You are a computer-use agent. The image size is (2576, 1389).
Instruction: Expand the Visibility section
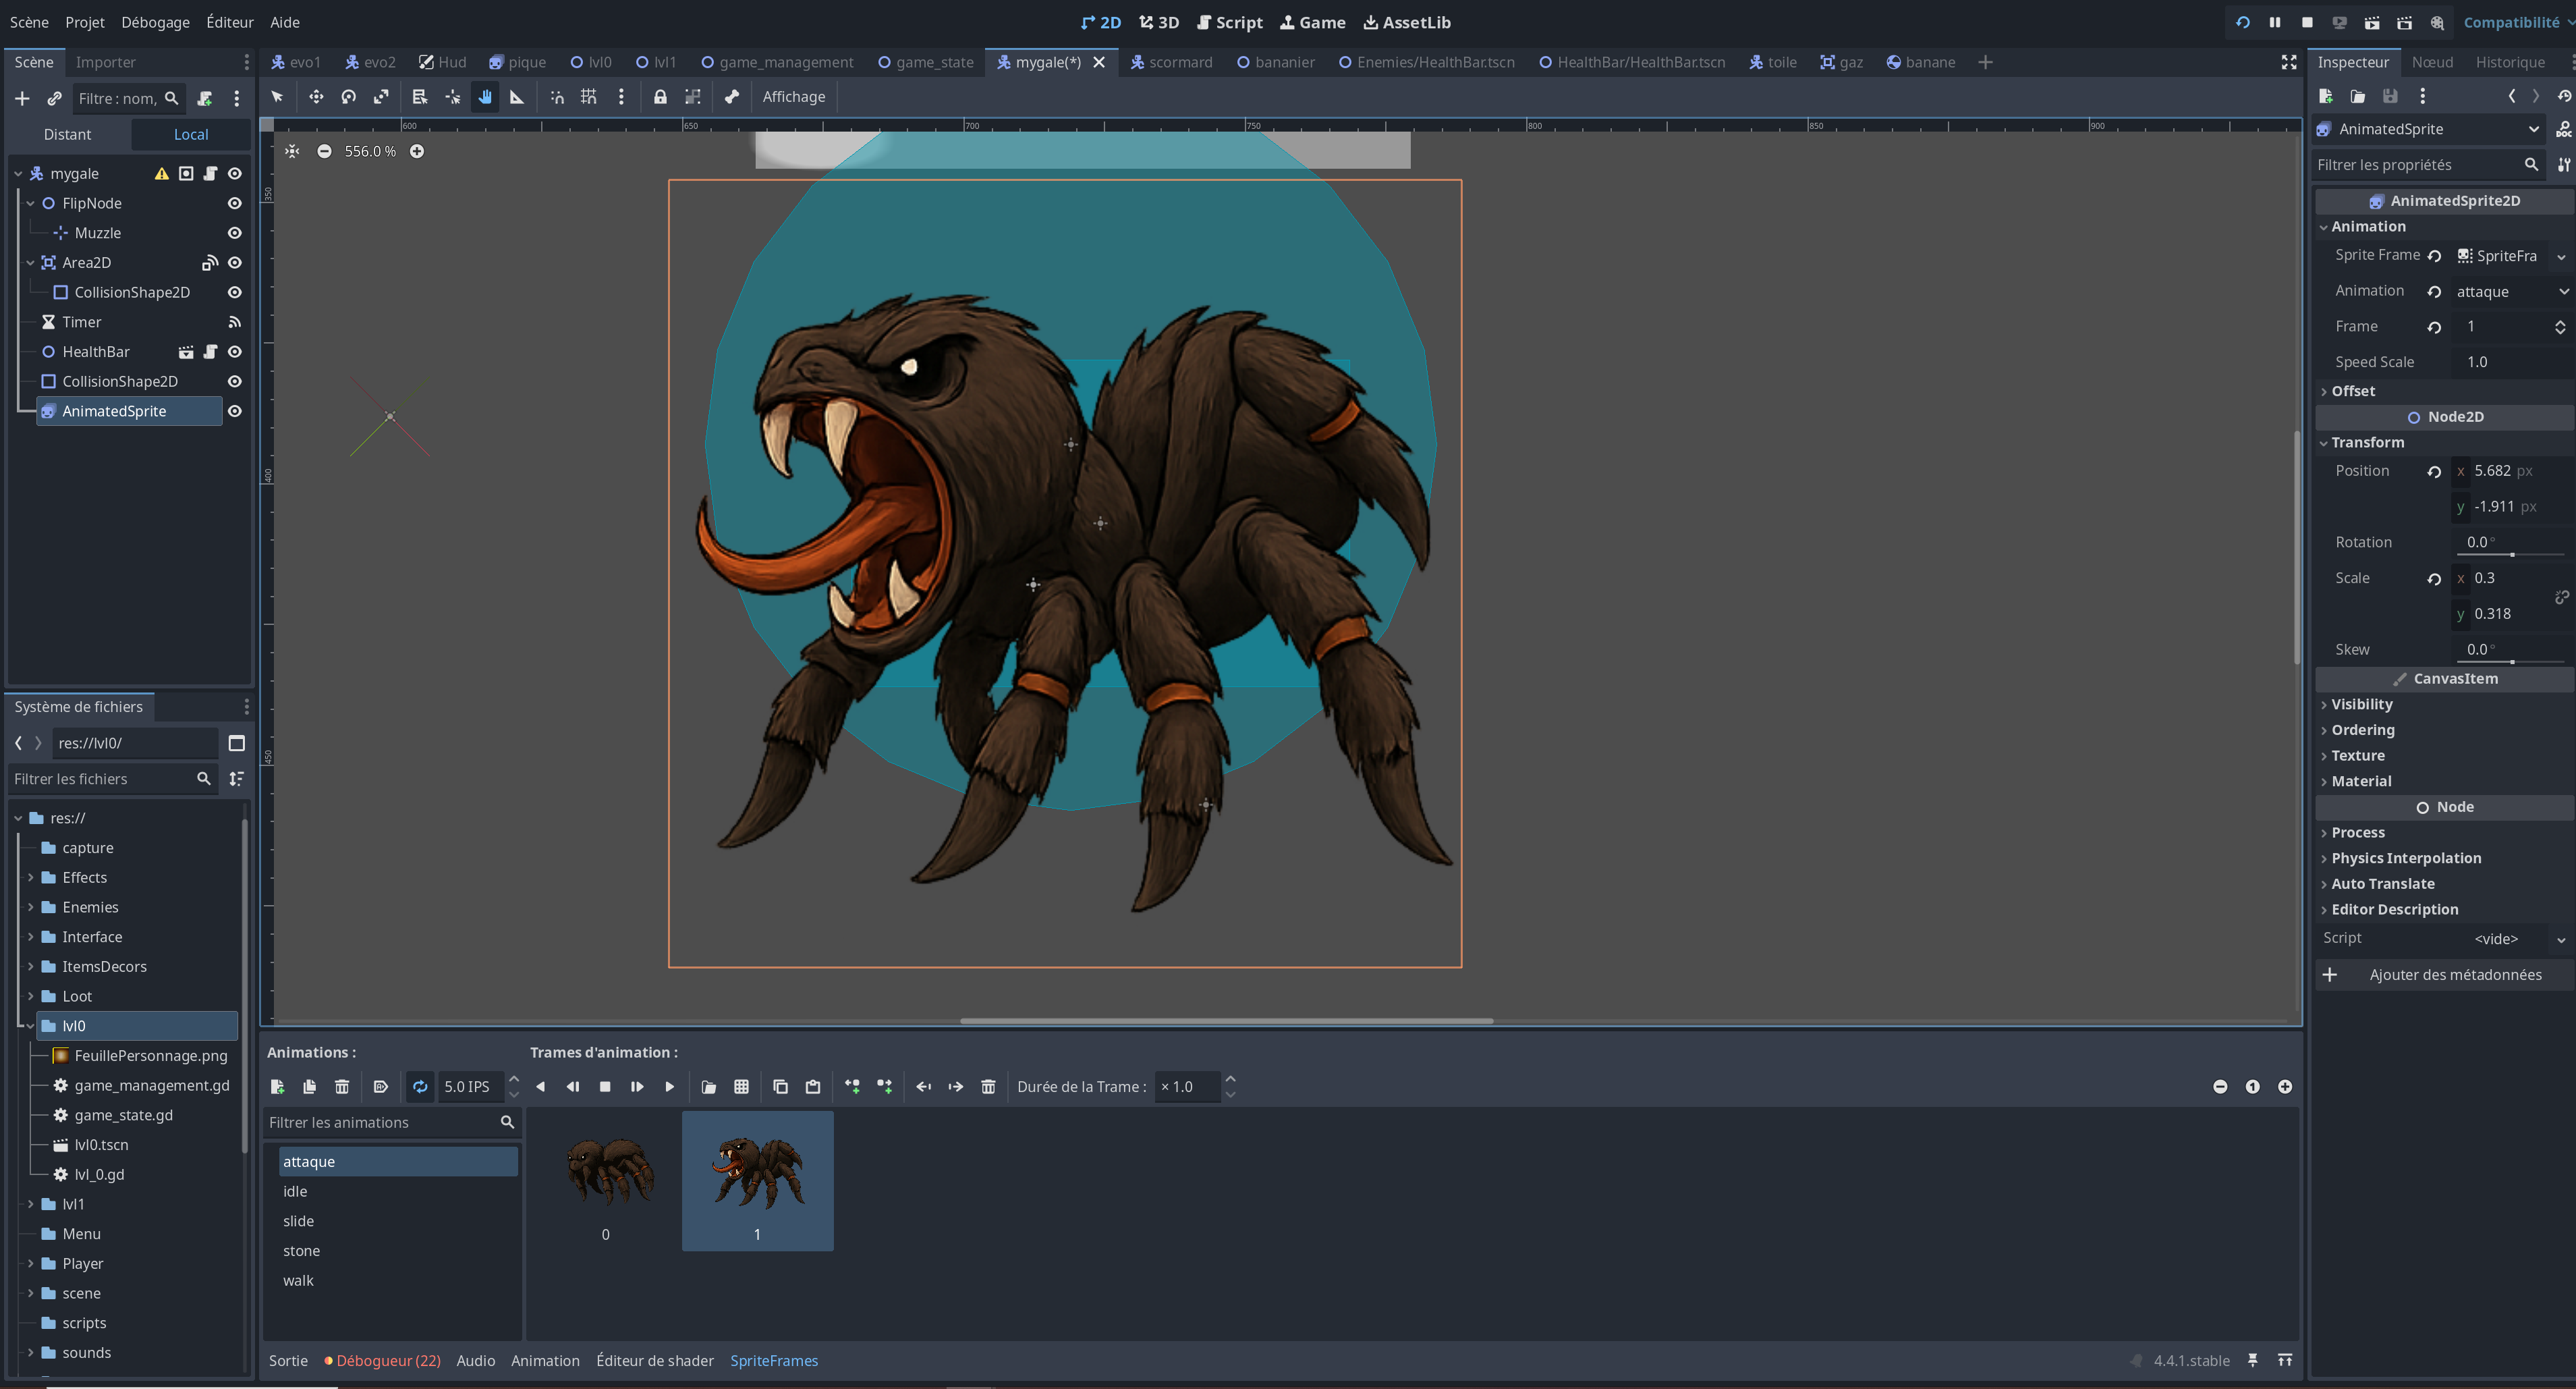tap(2361, 704)
